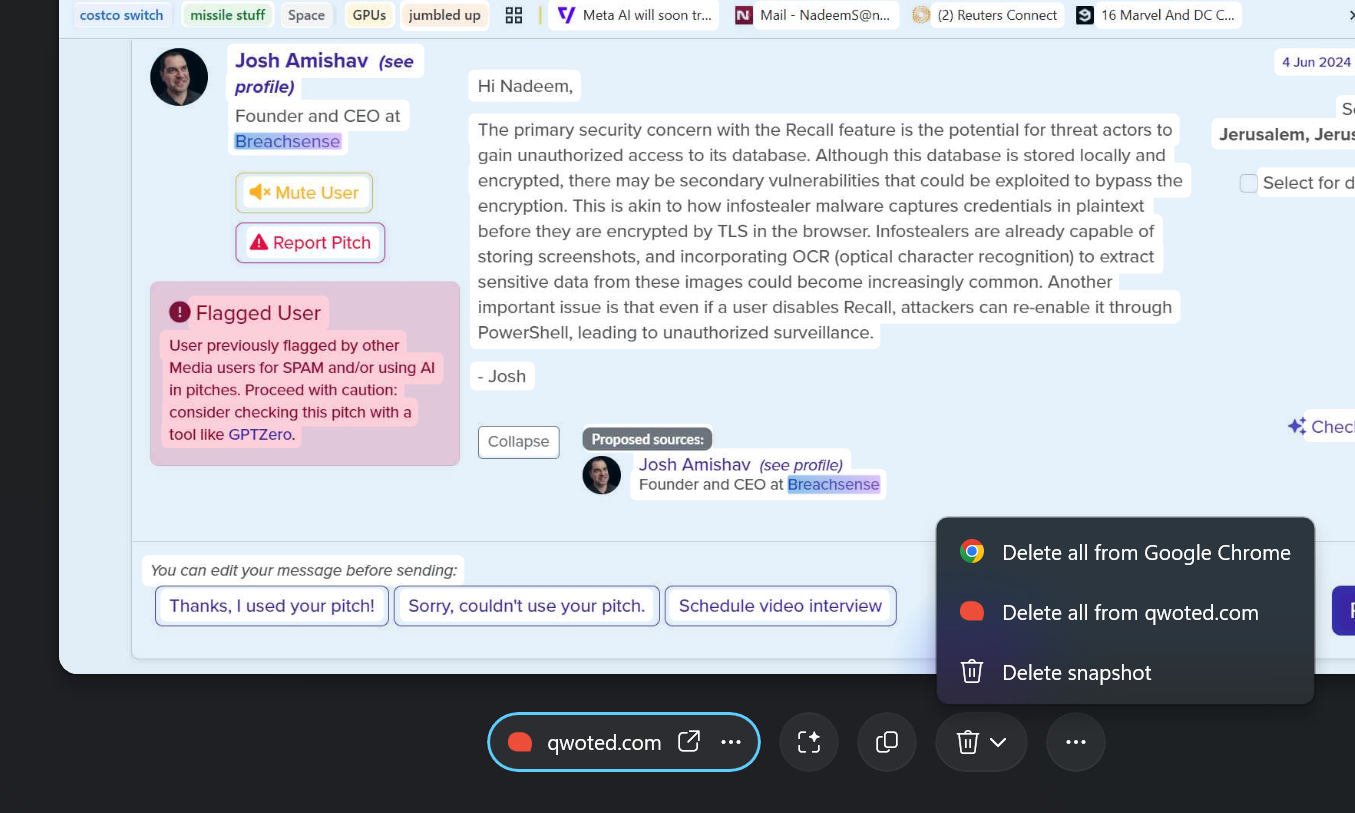
Task: Mute User Josh Amishav
Action: pos(304,192)
